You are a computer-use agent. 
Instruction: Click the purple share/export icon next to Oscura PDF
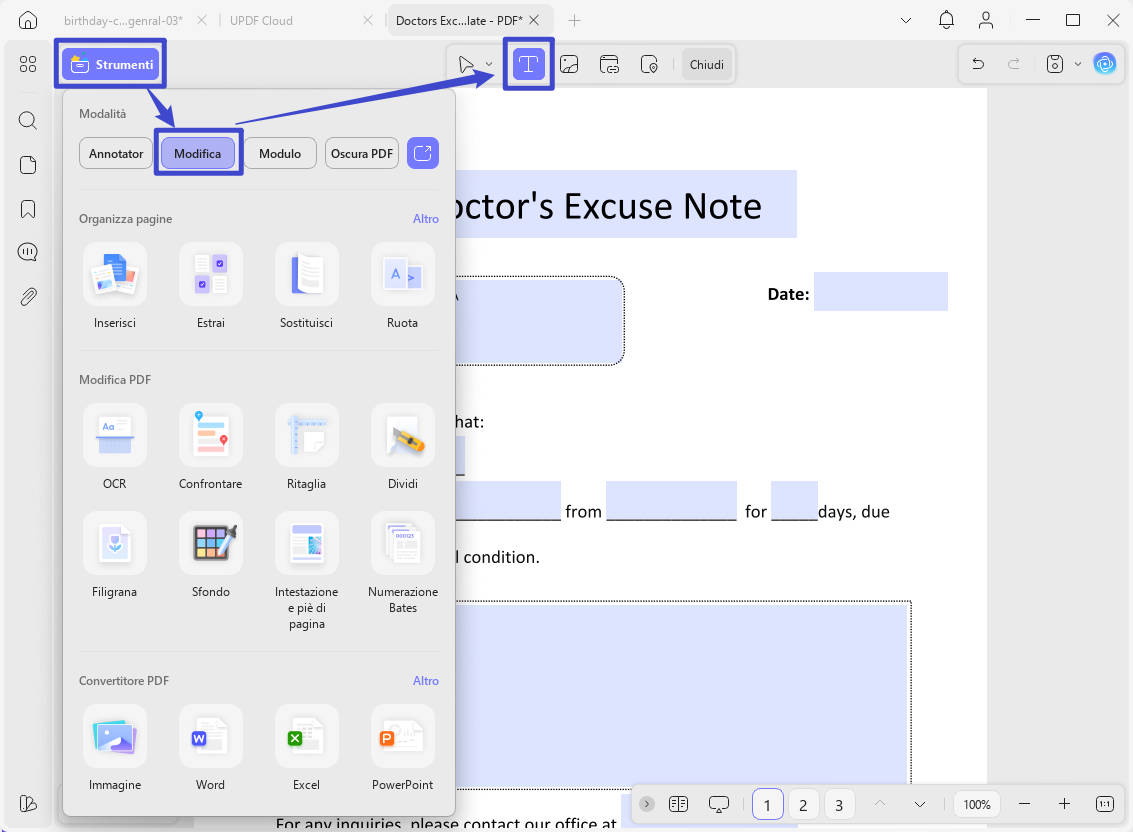[x=423, y=153]
